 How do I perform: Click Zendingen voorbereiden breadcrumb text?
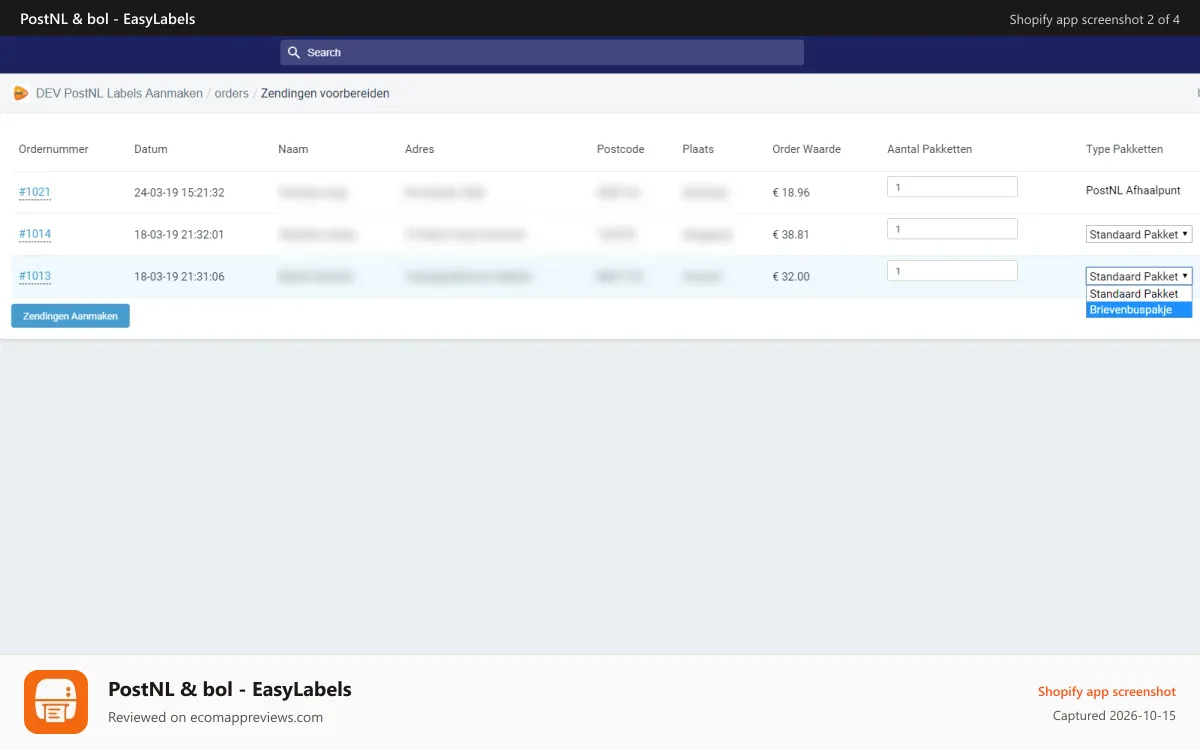[325, 93]
